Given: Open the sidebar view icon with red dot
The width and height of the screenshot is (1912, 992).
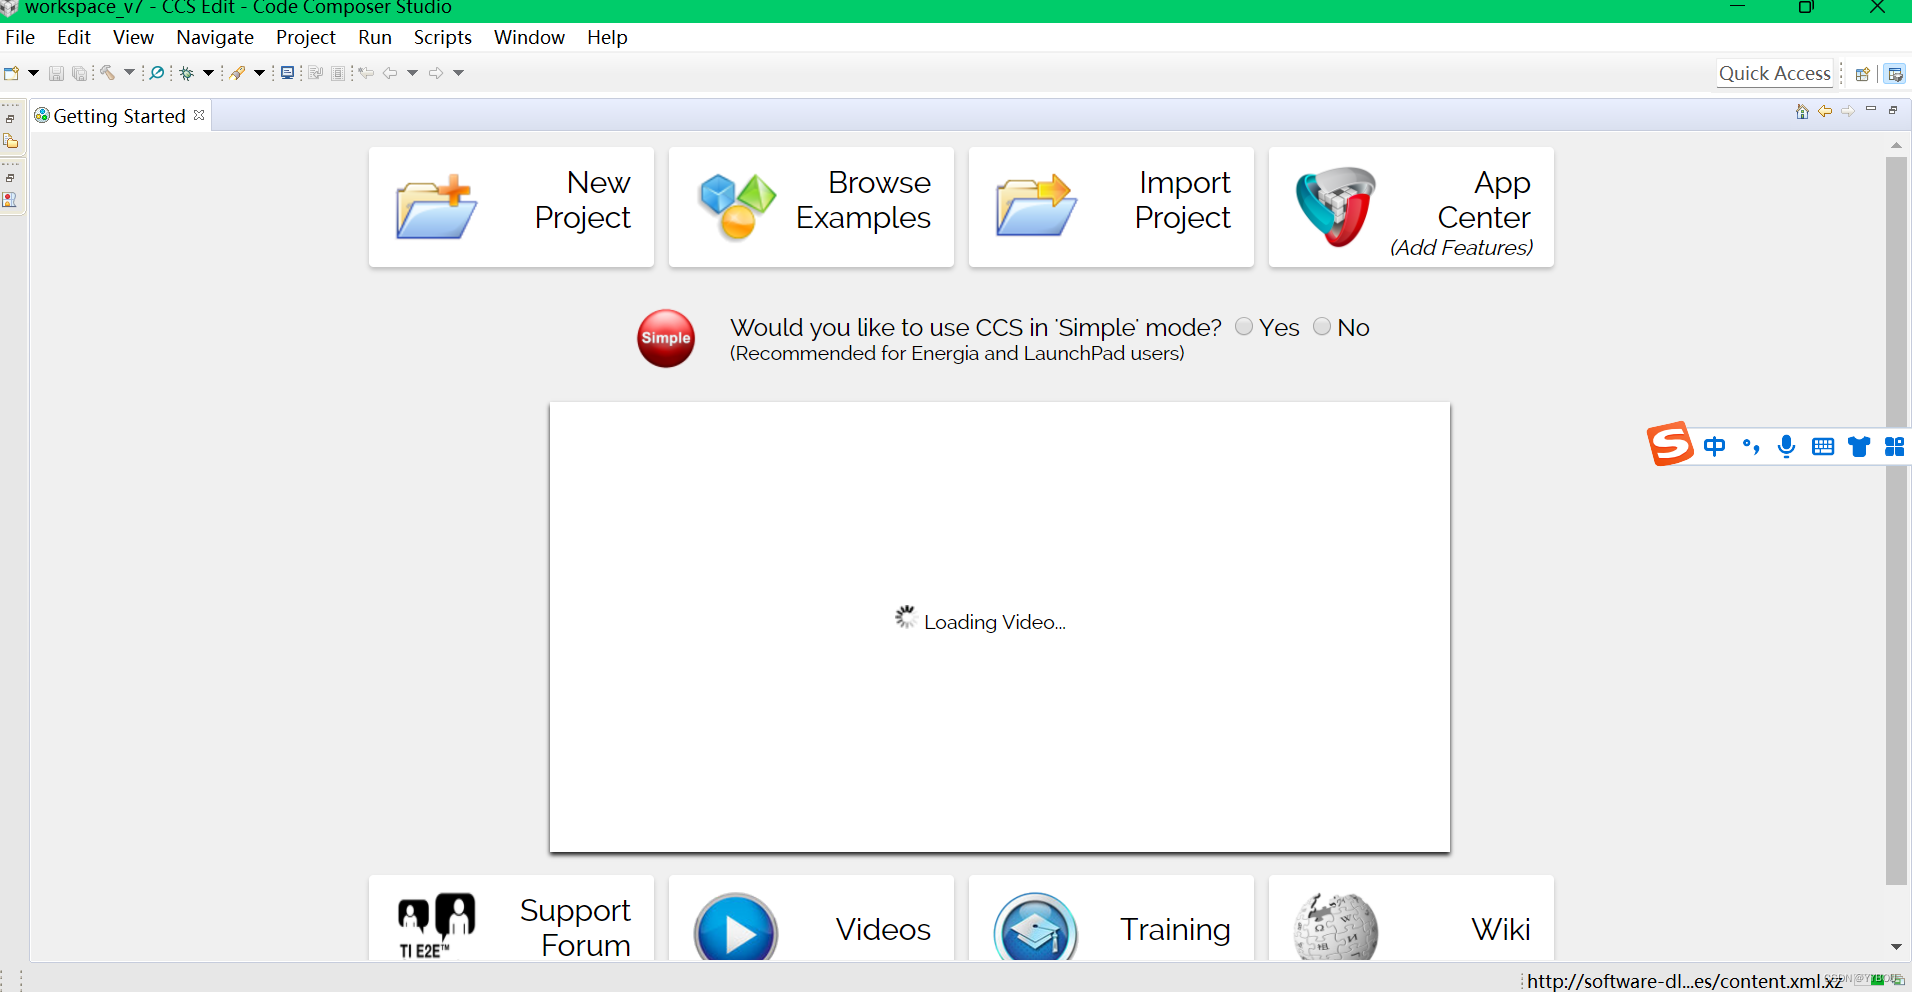Looking at the screenshot, I should 10,199.
